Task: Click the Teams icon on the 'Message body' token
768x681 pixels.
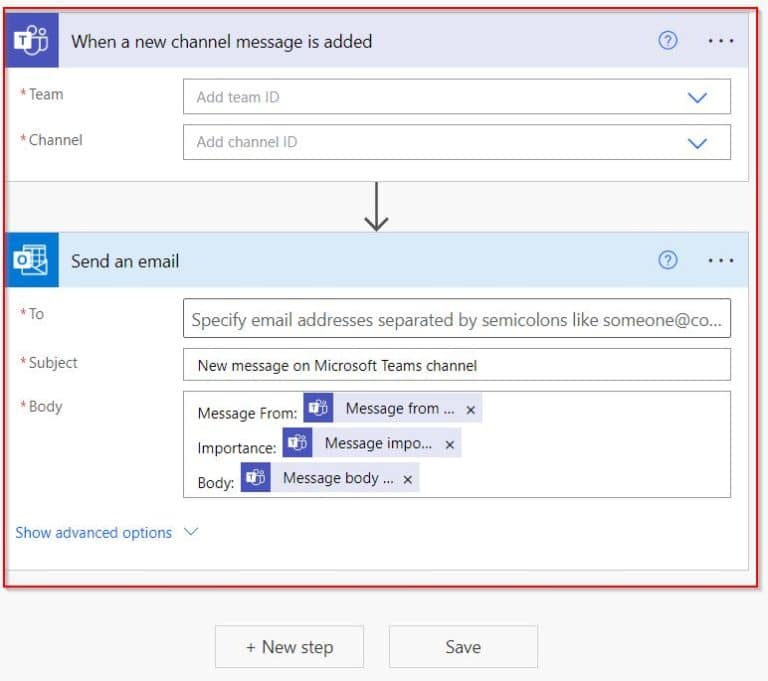Action: (256, 477)
